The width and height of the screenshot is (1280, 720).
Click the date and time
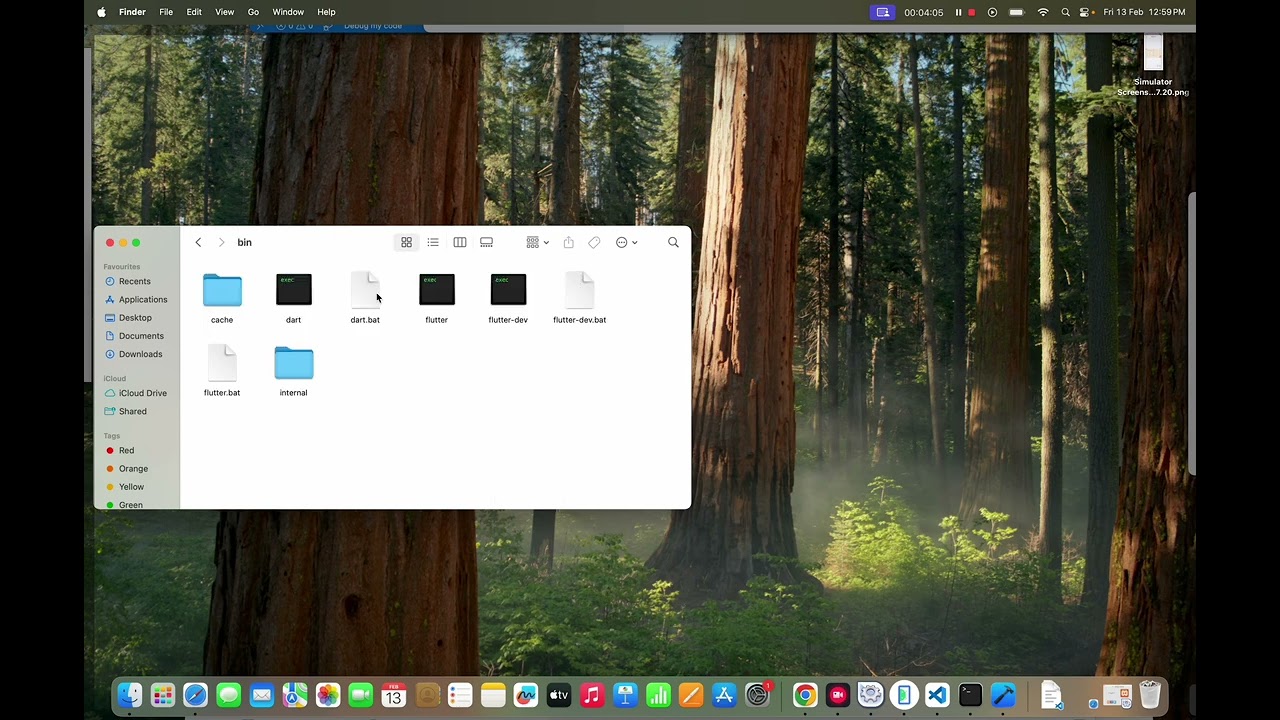[x=1144, y=12]
